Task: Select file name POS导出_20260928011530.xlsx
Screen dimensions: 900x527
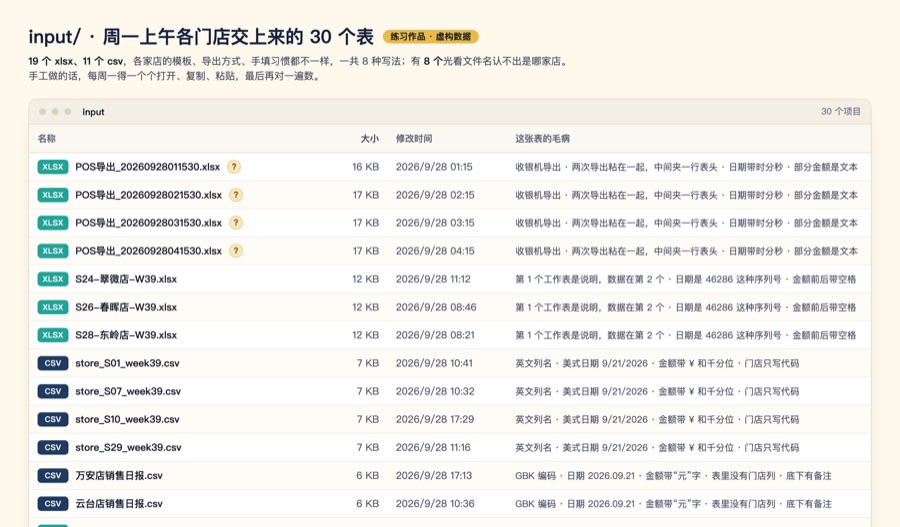Action: point(148,167)
